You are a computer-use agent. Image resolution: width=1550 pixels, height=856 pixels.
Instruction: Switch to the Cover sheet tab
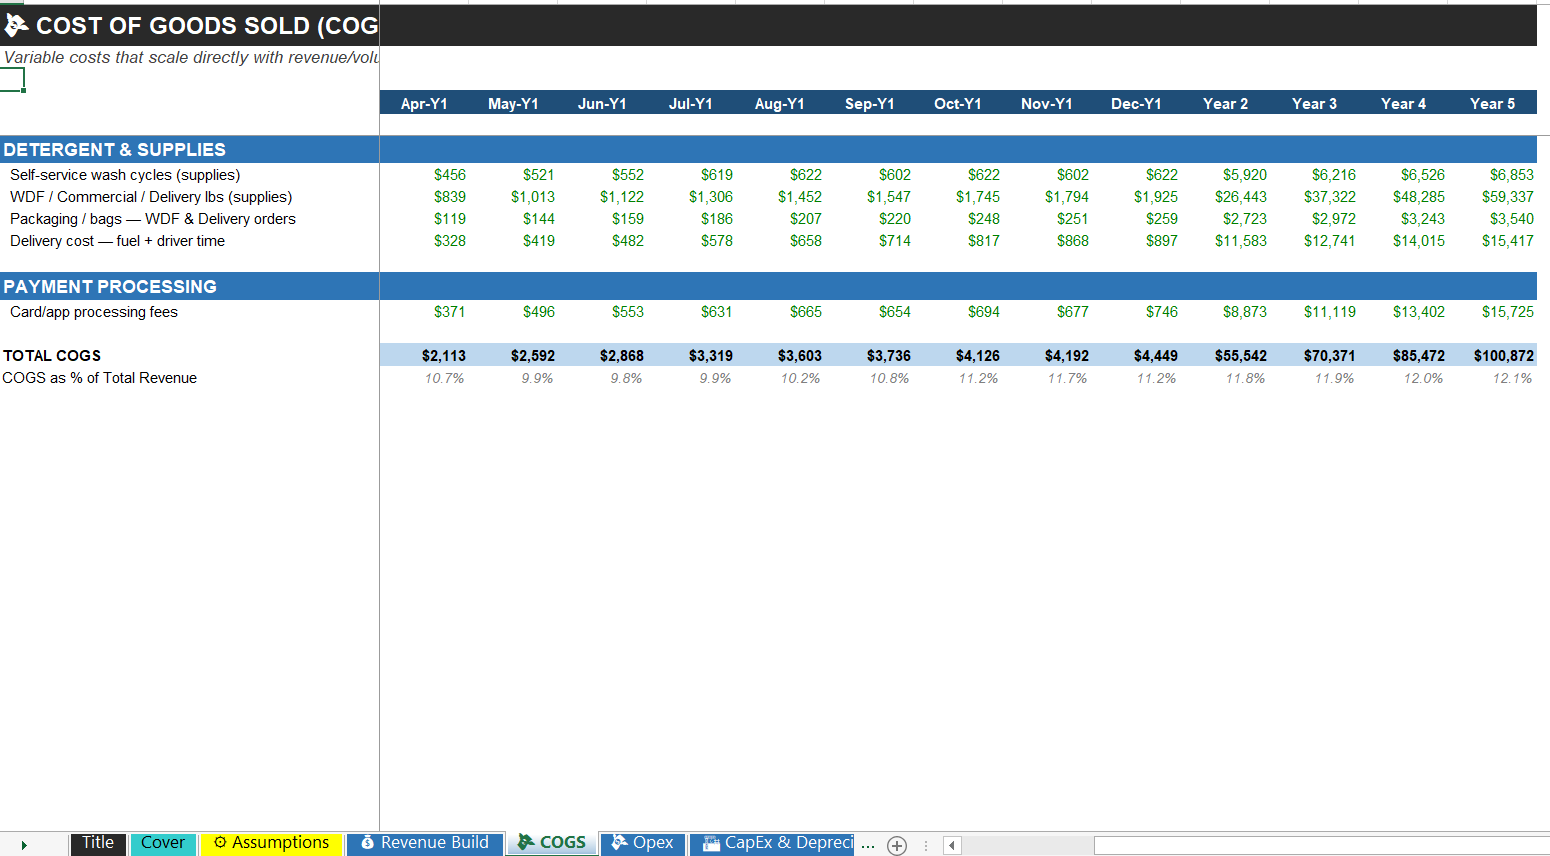tap(163, 843)
